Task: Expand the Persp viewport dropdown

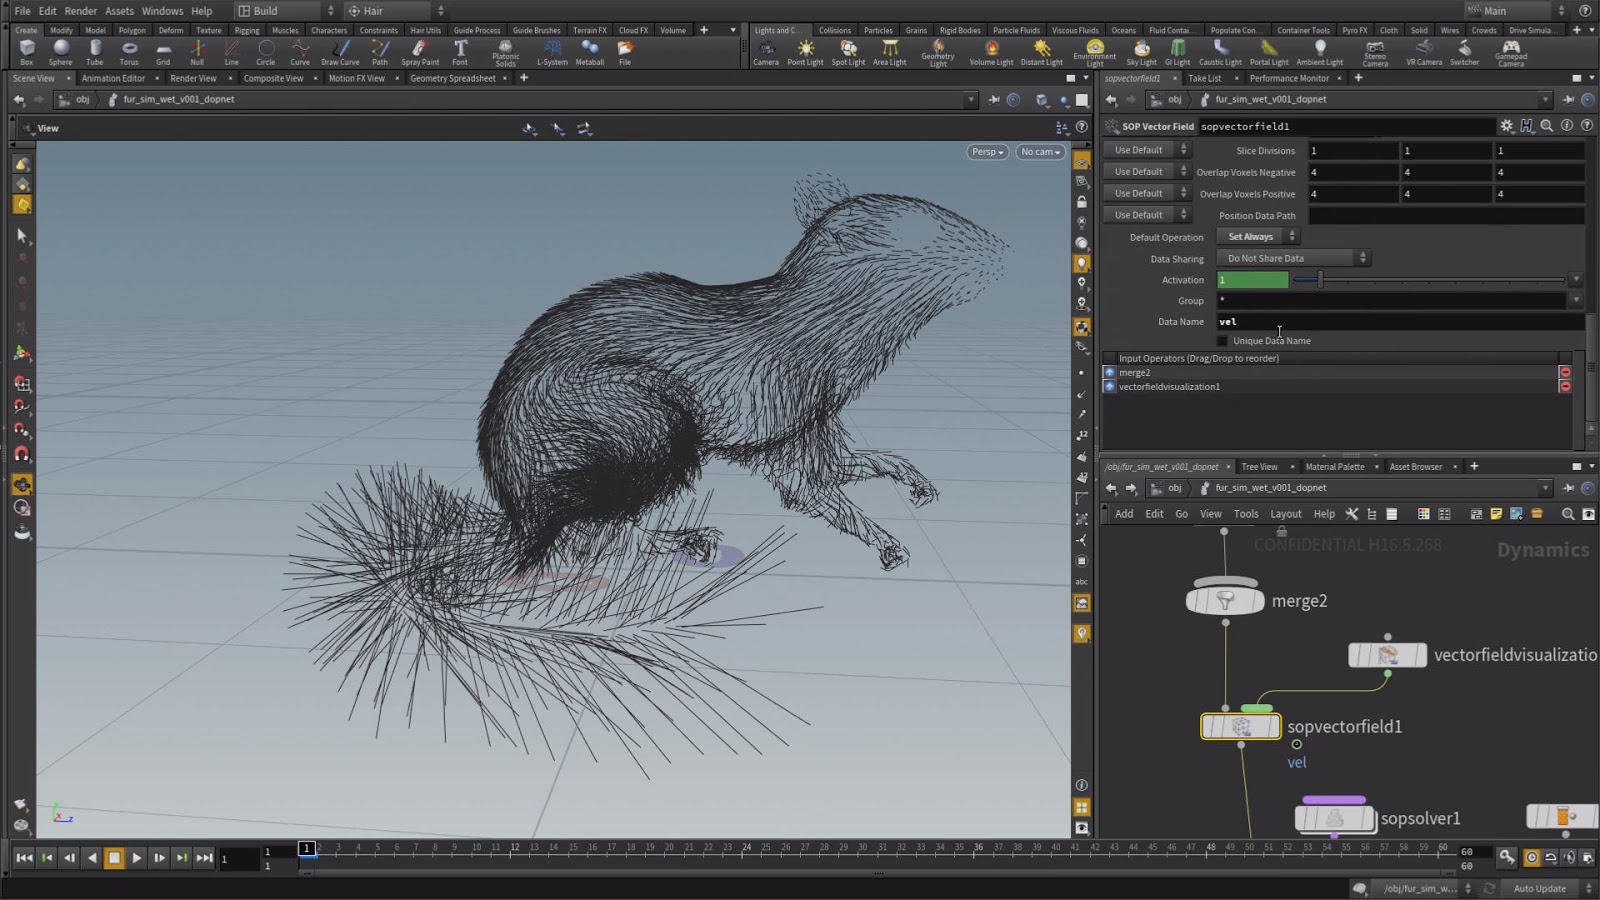Action: pos(987,152)
